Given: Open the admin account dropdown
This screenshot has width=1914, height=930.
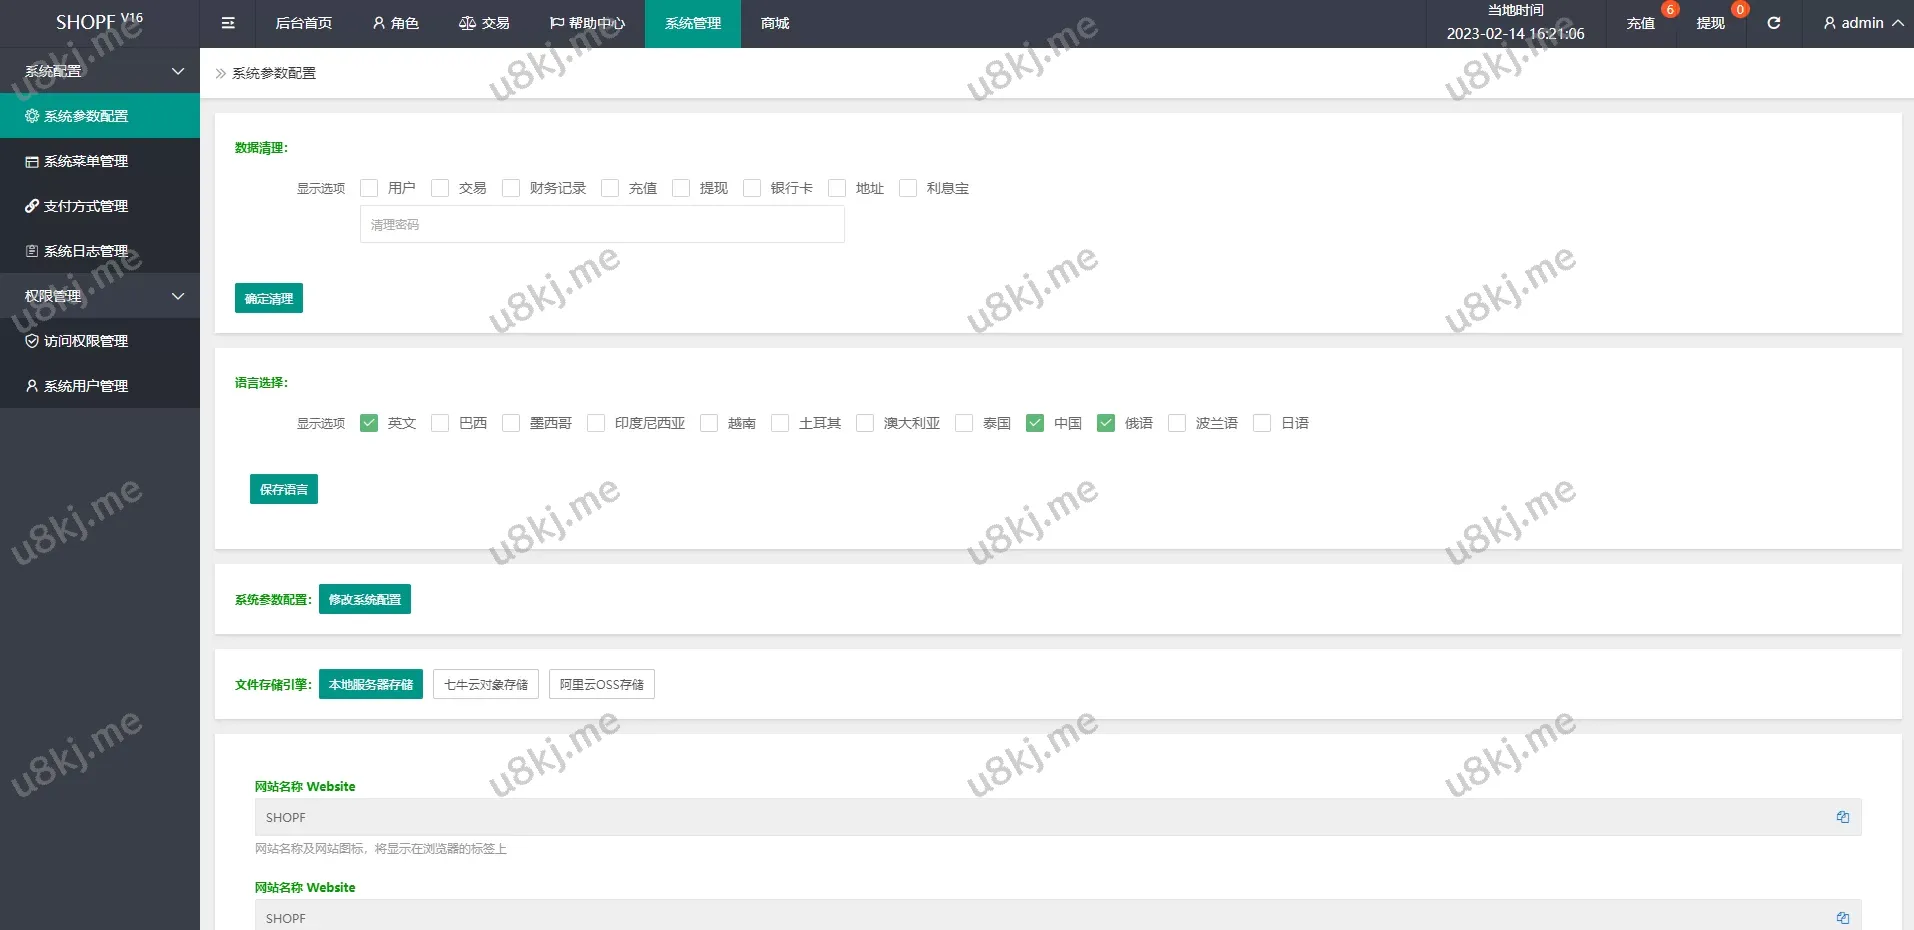Looking at the screenshot, I should click(1860, 23).
